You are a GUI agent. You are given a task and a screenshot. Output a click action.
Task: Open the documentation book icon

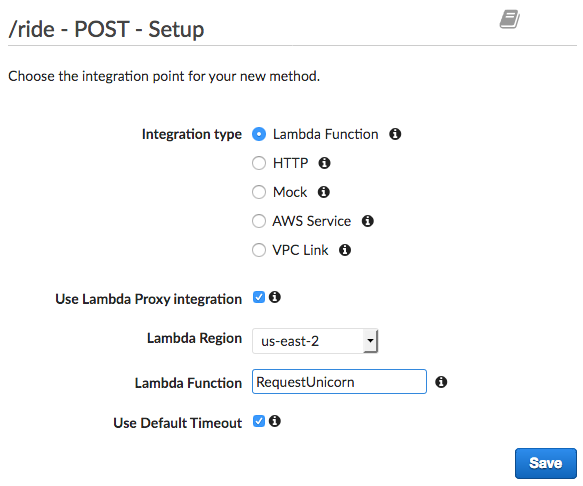[510, 19]
